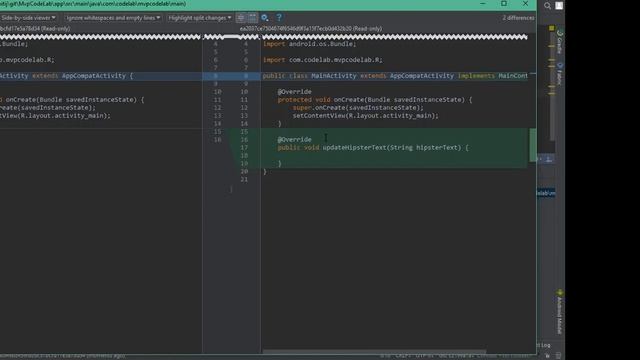
Task: Click the public class MainActivity line
Action: tap(395, 76)
